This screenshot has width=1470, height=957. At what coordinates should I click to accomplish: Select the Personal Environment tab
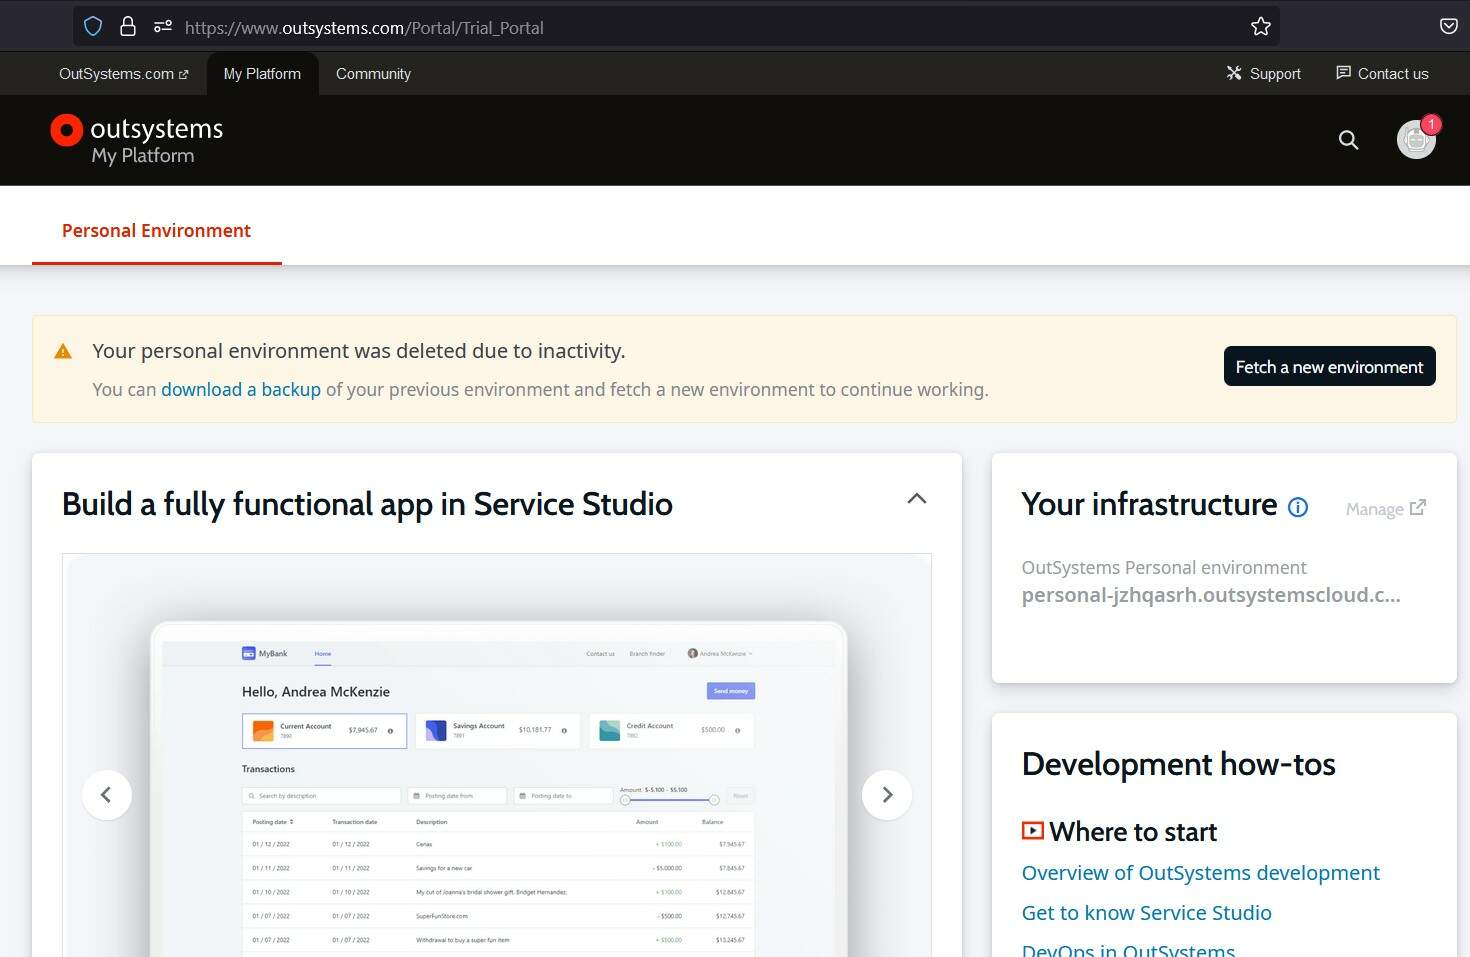[156, 231]
